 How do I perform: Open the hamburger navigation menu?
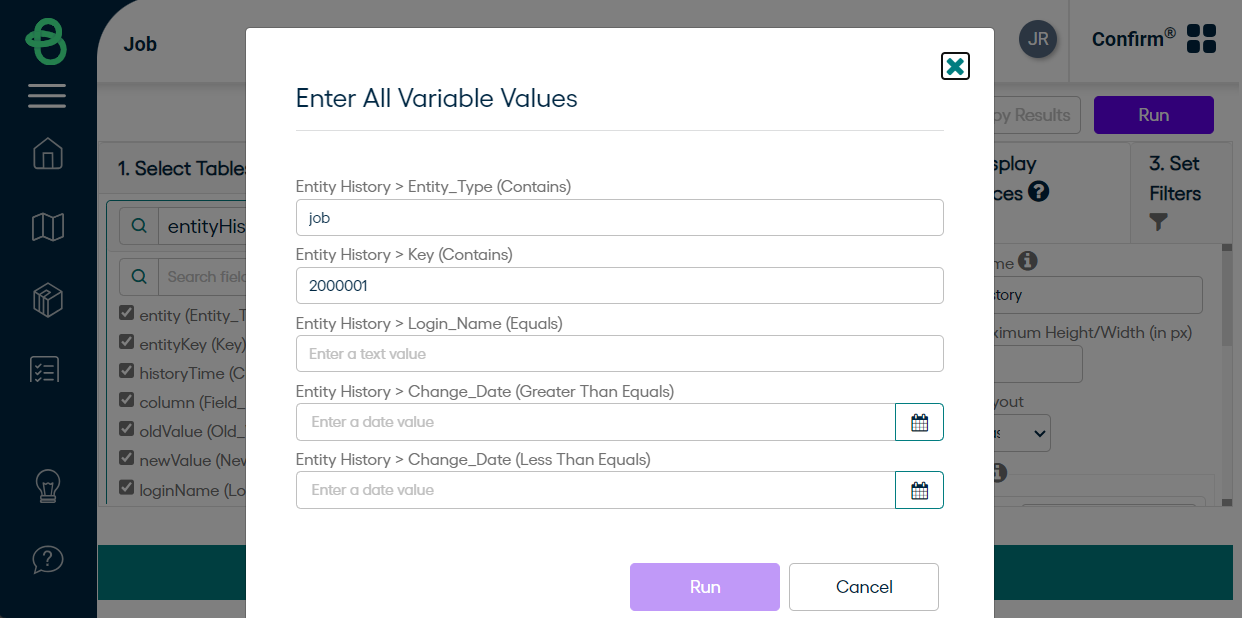click(47, 96)
